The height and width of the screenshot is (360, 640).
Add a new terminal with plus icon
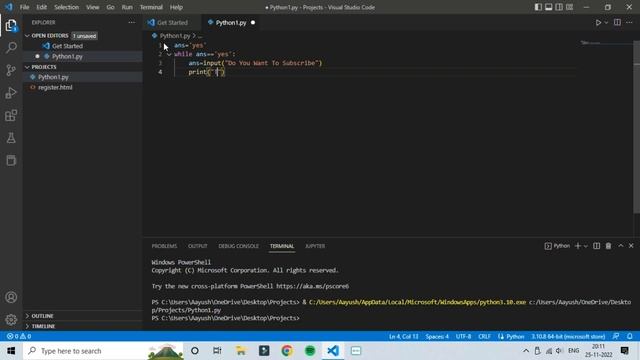[x=578, y=246]
